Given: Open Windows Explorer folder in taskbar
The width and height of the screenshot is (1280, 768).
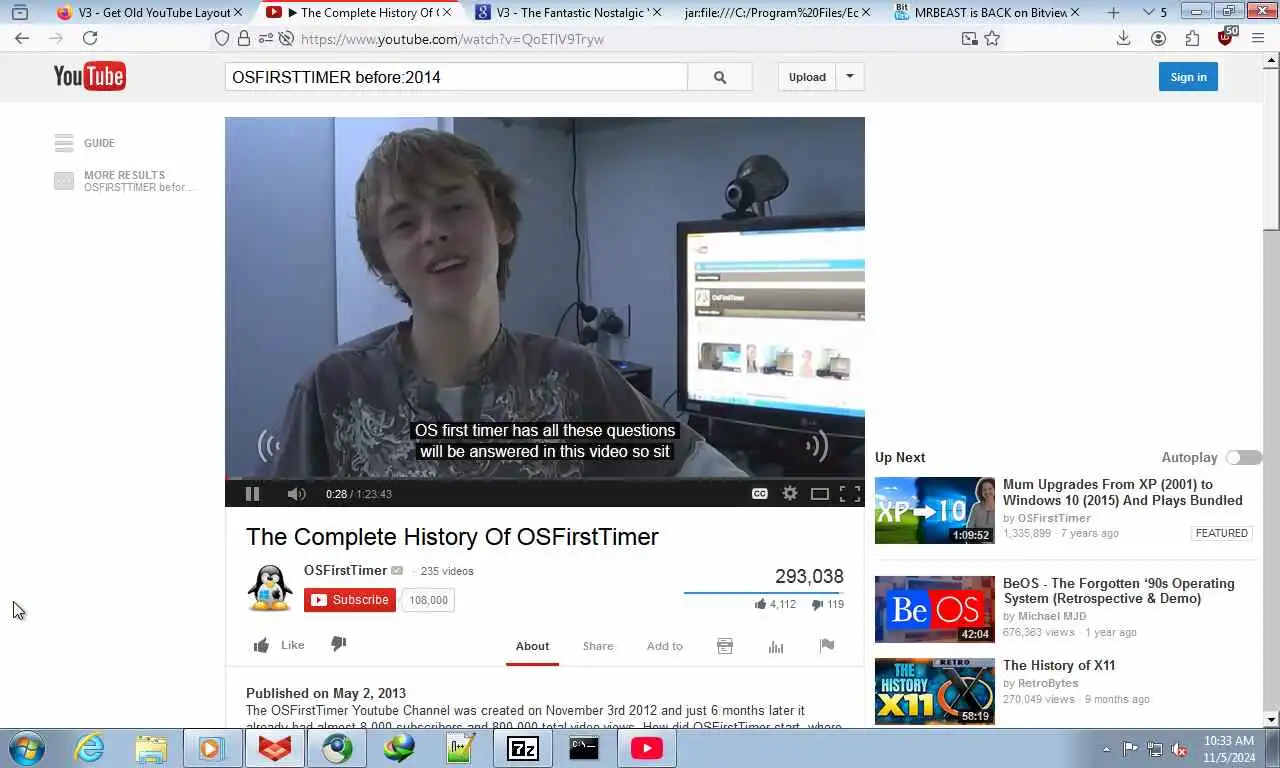Looking at the screenshot, I should [151, 748].
